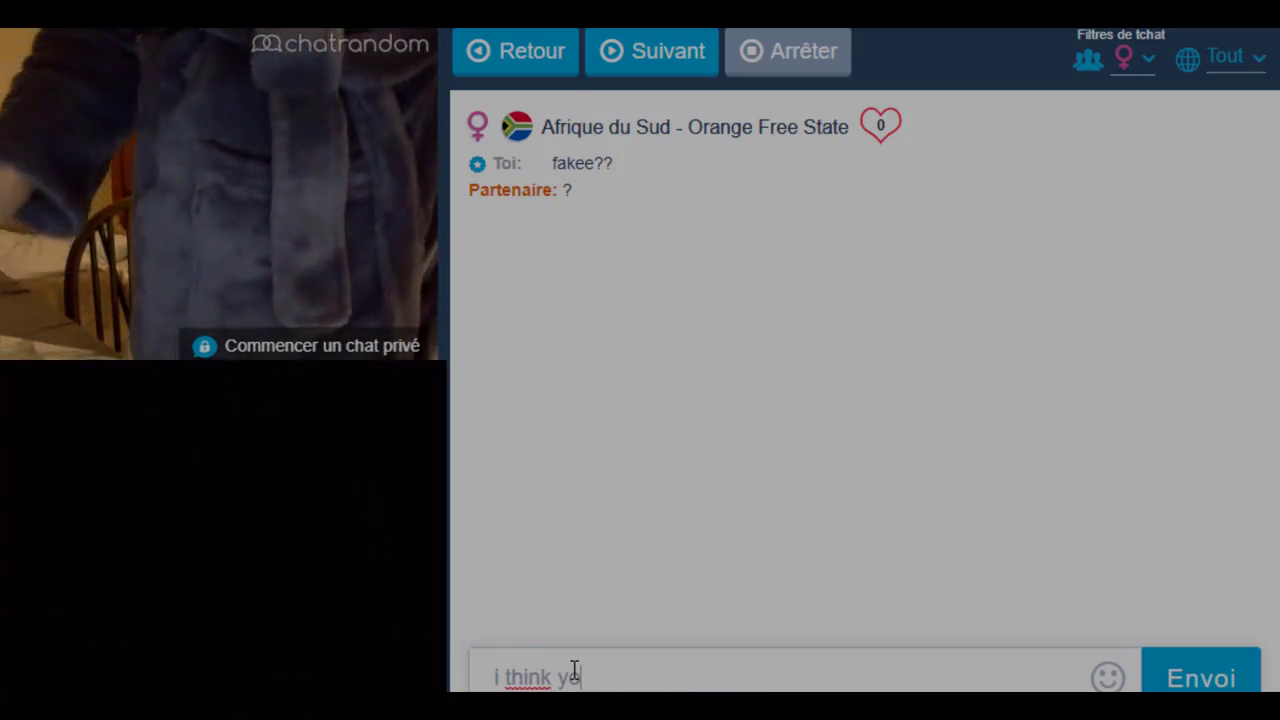
Task: Expand the Tout country filter dropdown
Action: (x=1236, y=57)
